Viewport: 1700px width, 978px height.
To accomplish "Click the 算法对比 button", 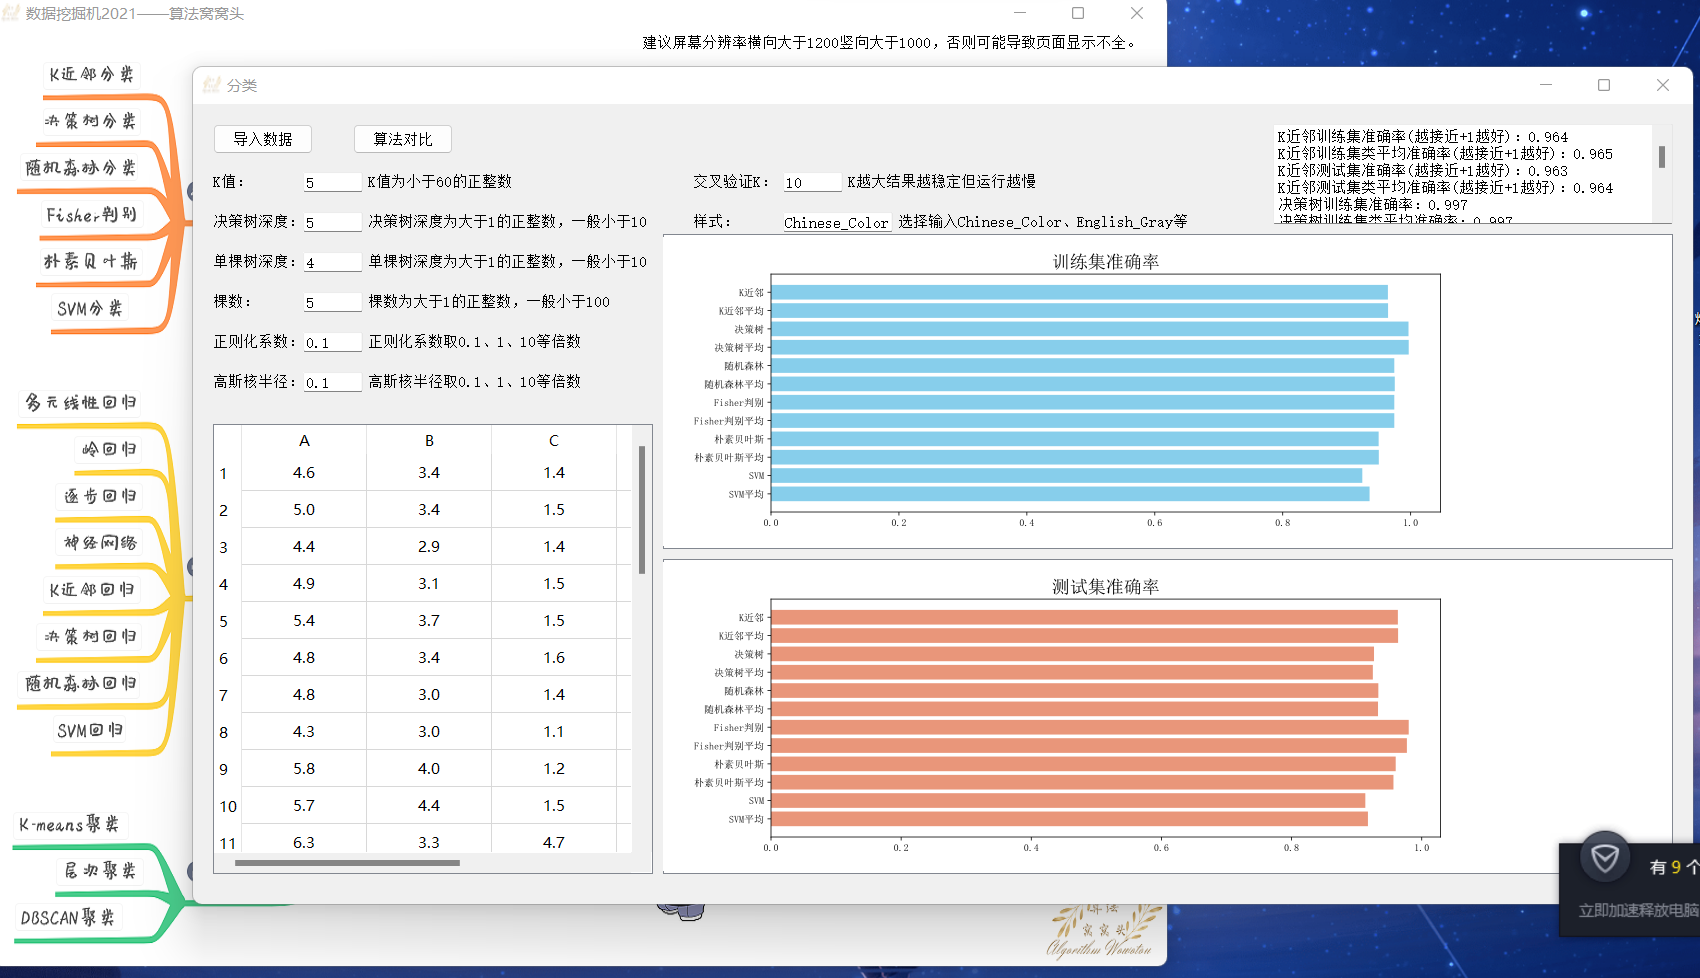I will point(403,139).
